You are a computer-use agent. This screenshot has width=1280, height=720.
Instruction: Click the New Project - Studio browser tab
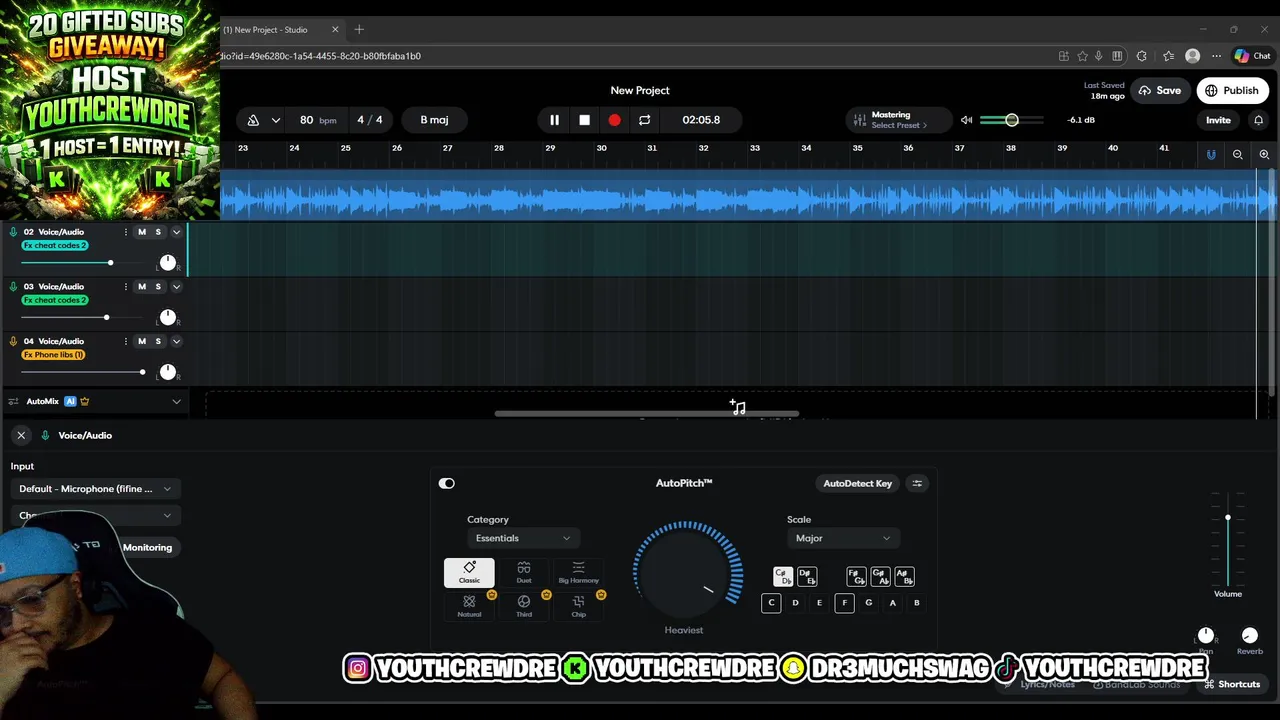[280, 30]
